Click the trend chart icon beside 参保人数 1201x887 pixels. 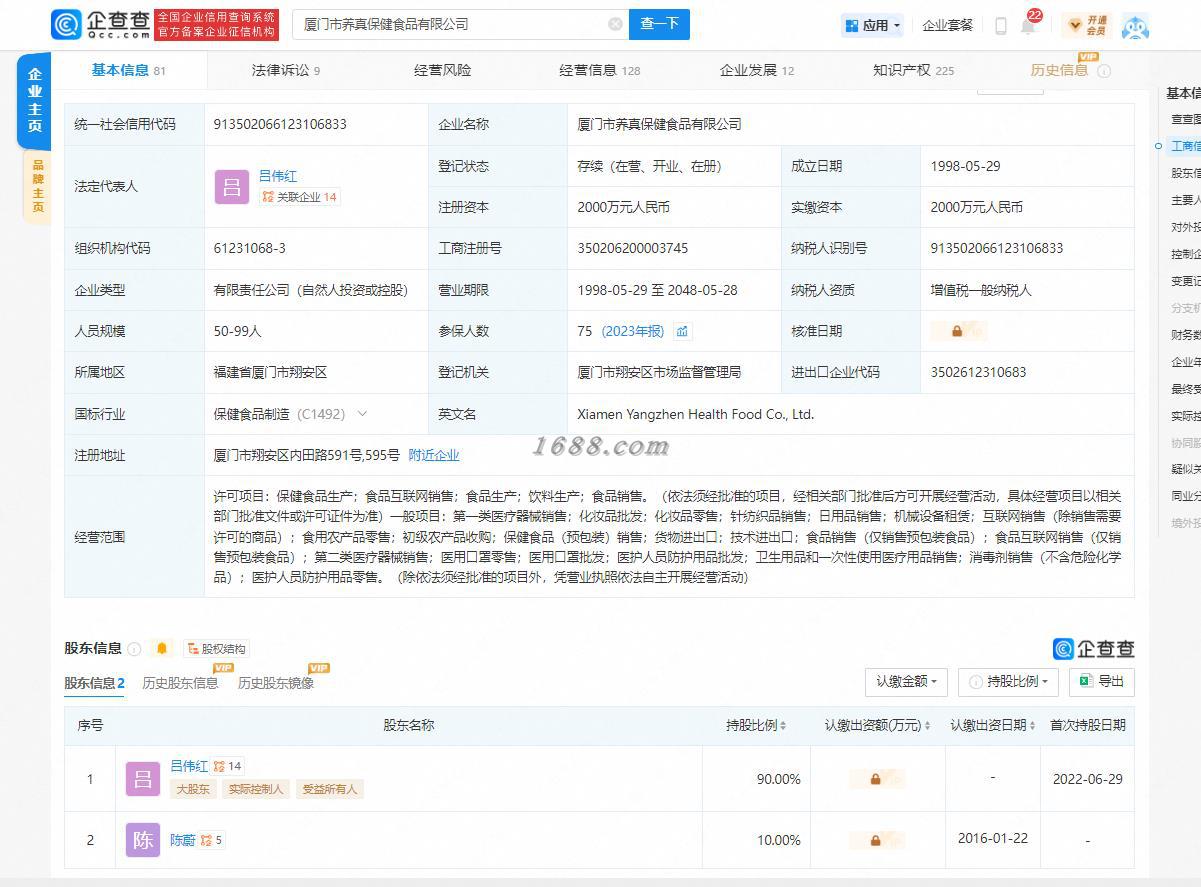coord(682,331)
